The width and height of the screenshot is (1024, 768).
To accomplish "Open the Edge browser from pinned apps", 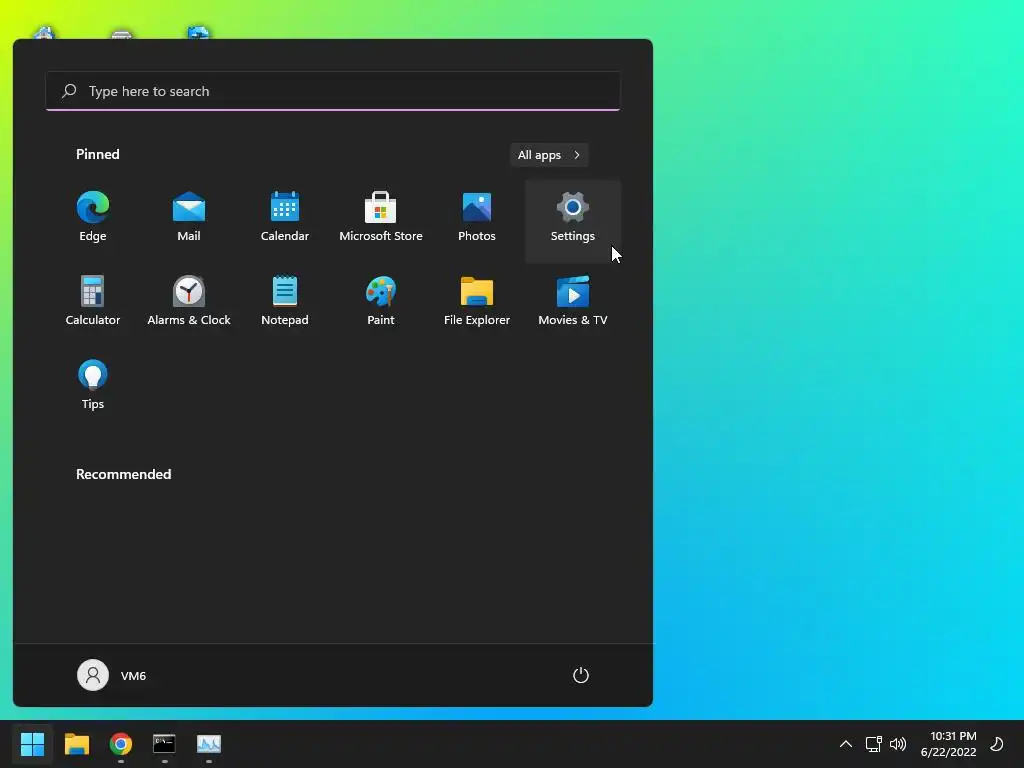I will [93, 218].
